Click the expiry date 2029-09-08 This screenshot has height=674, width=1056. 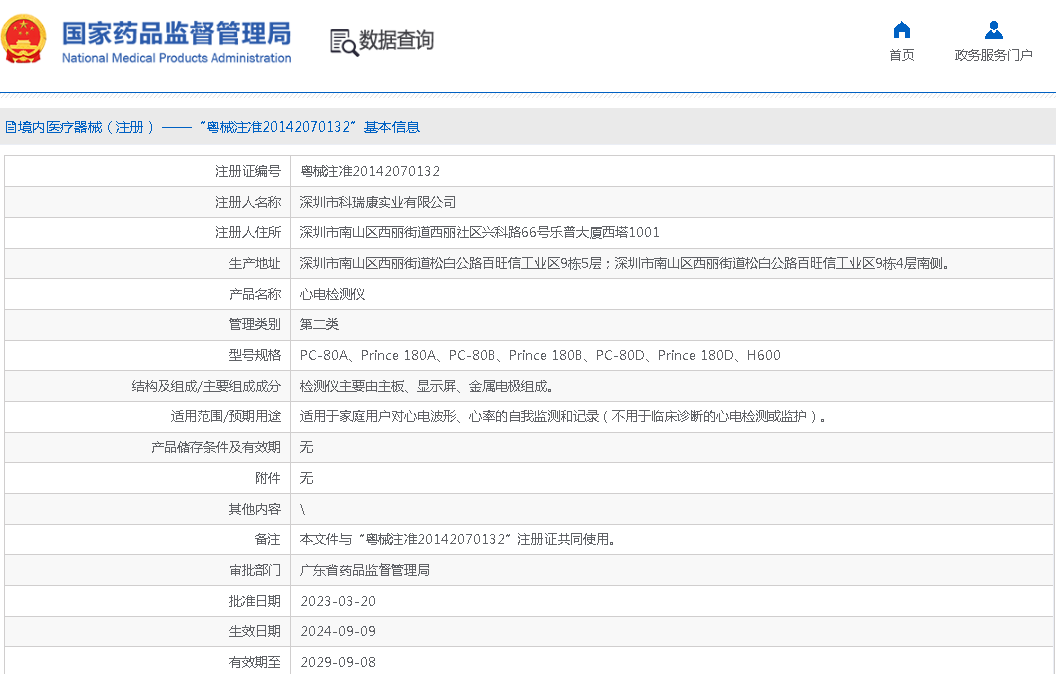(338, 662)
